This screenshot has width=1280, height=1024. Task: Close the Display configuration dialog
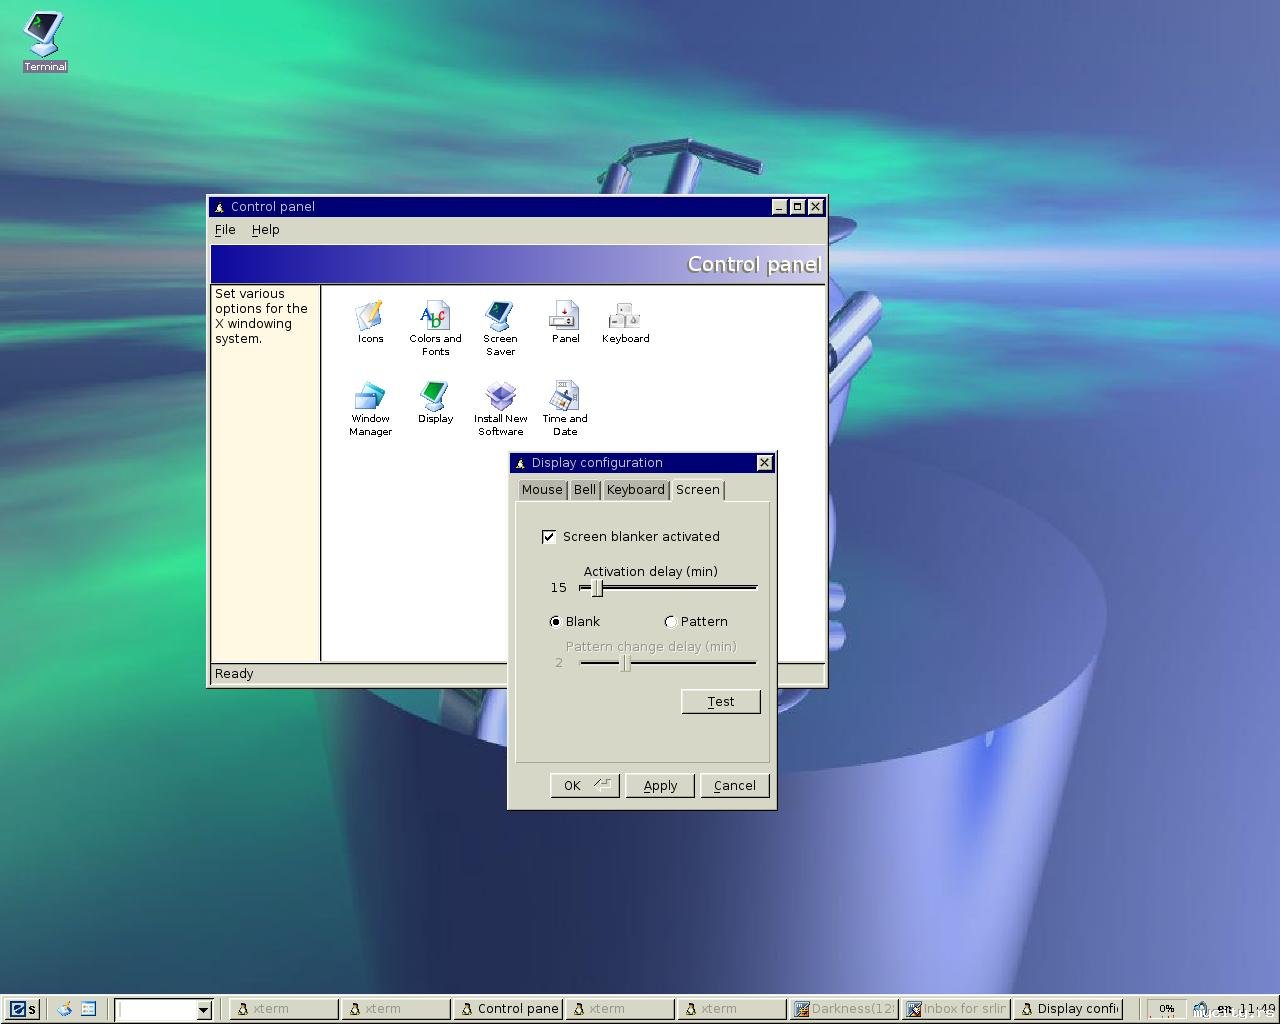(x=765, y=463)
